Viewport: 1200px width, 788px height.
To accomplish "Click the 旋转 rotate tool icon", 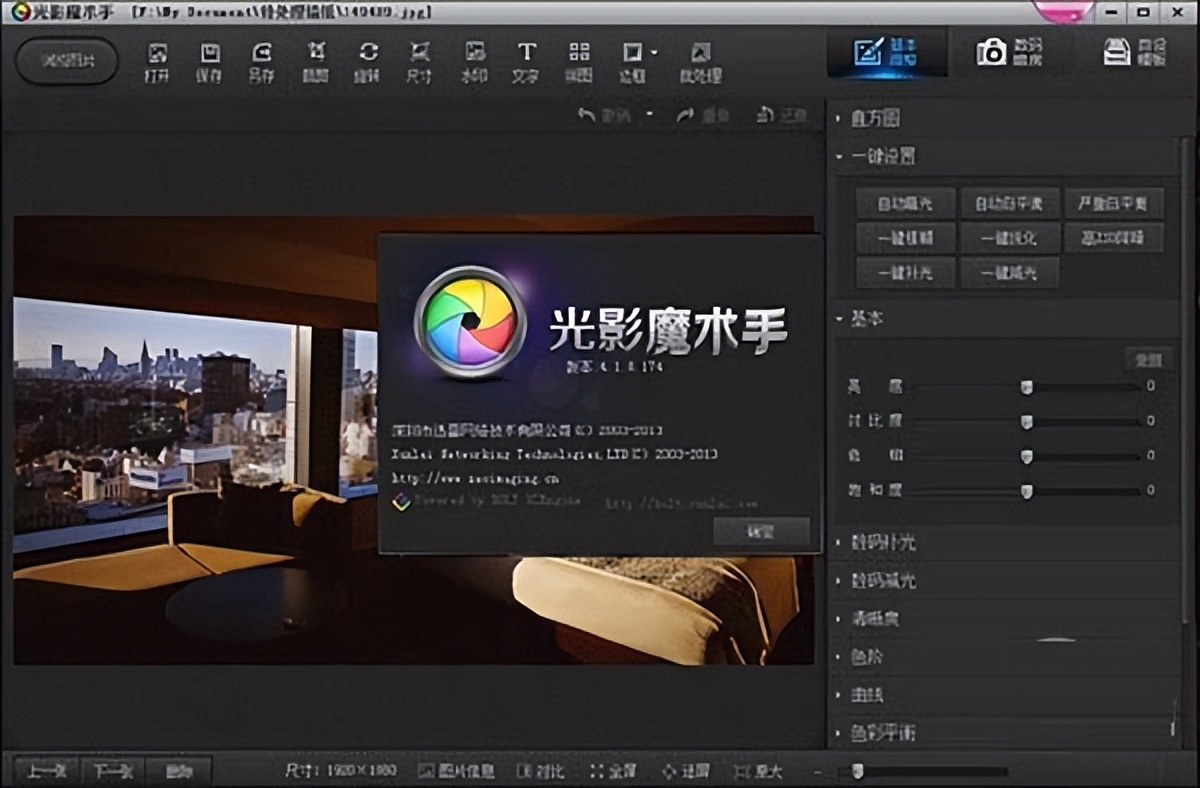I will tap(367, 58).
